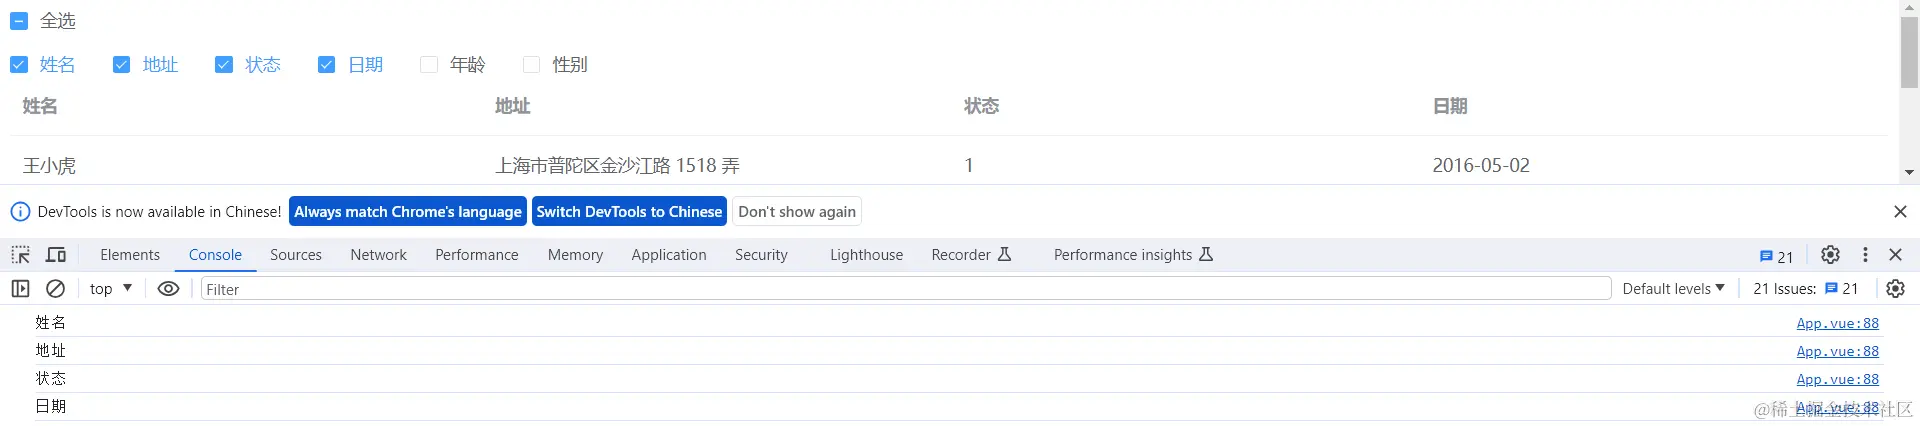Open the Elements tab
Screen dimensions: 1920x426
130,255
